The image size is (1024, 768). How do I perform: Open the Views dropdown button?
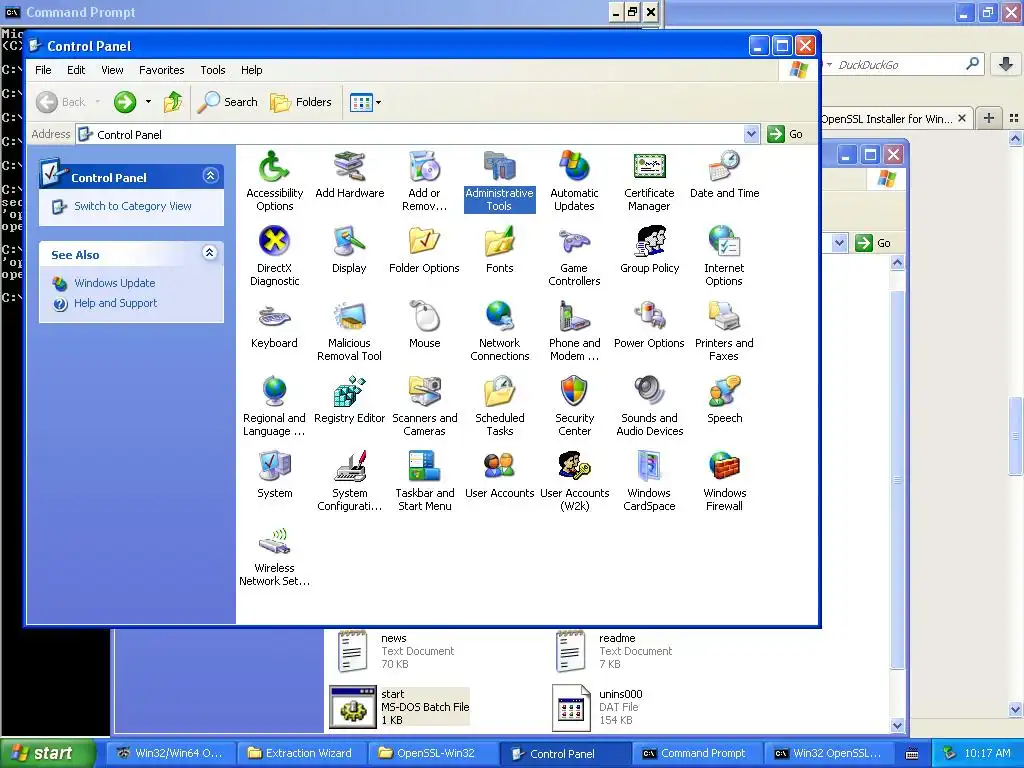coord(365,102)
